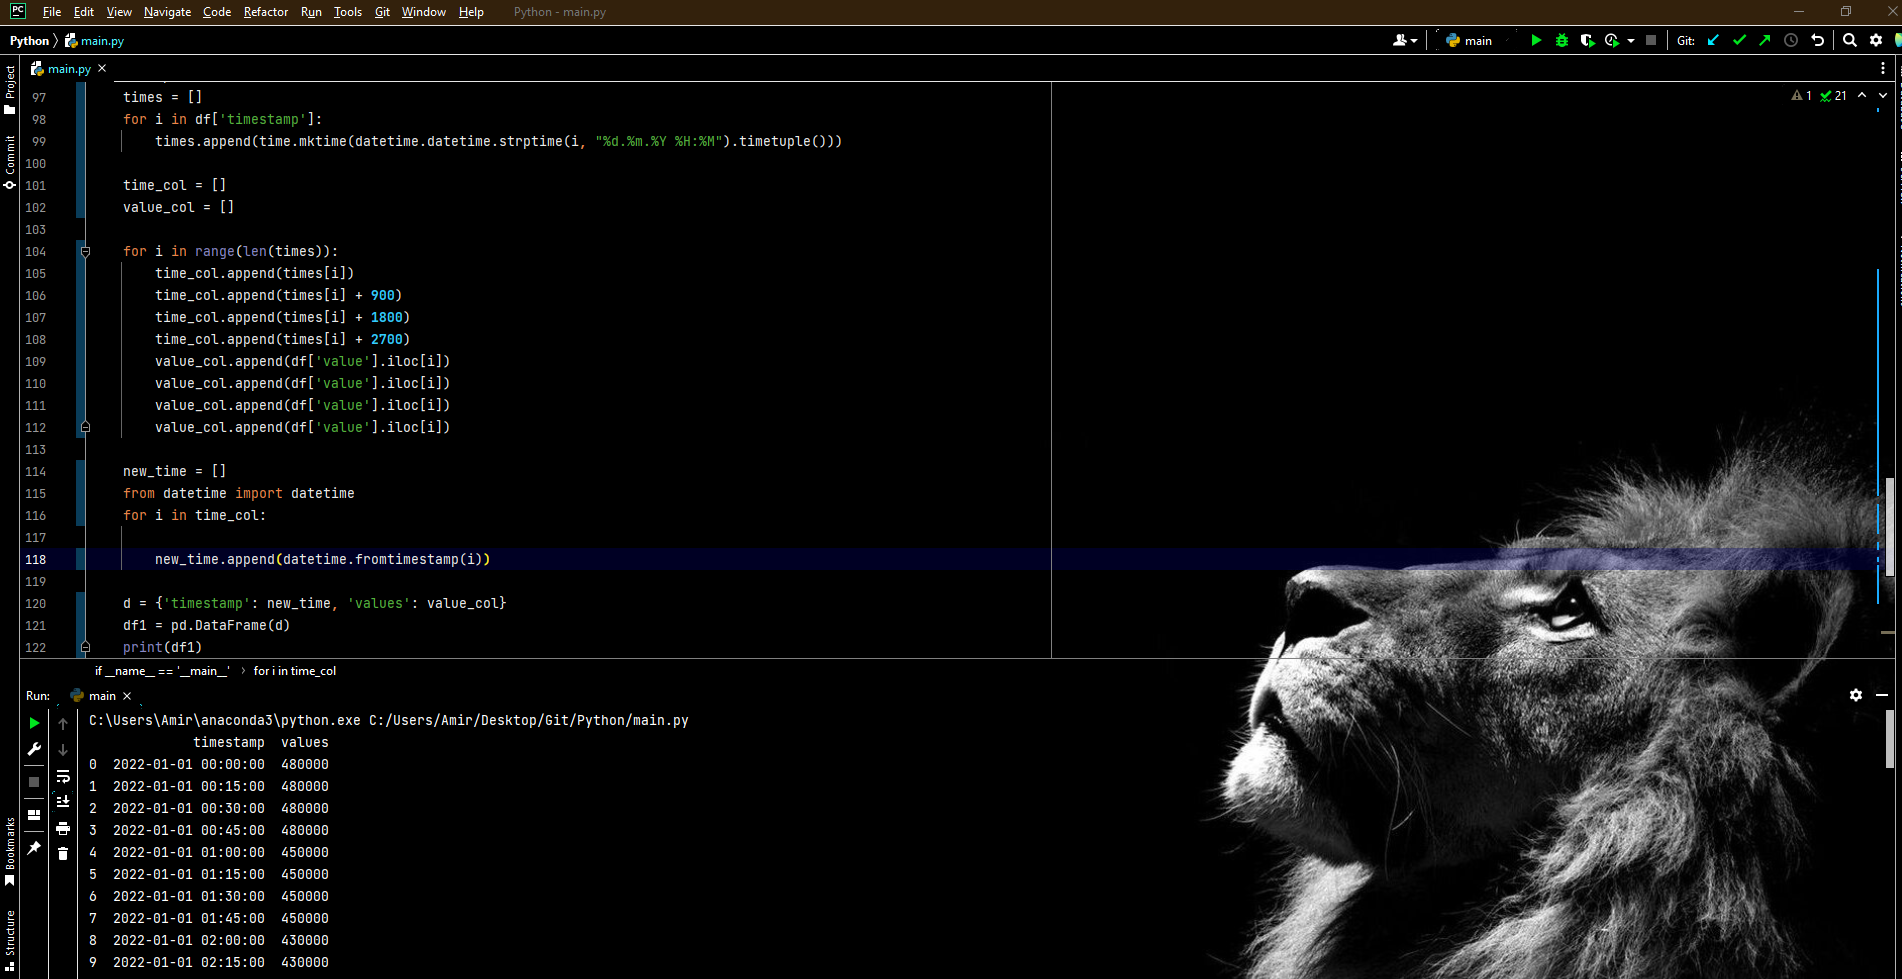
Task: Expand the profiler run options arrow
Action: pyautogui.click(x=1631, y=41)
